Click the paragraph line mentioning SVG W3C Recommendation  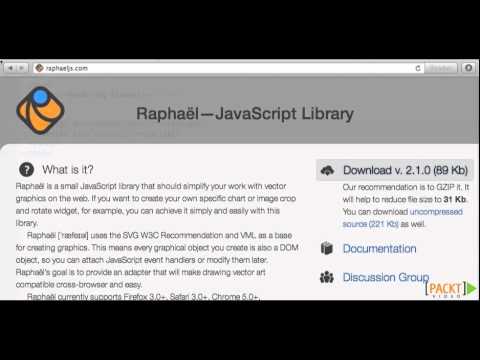159,235
